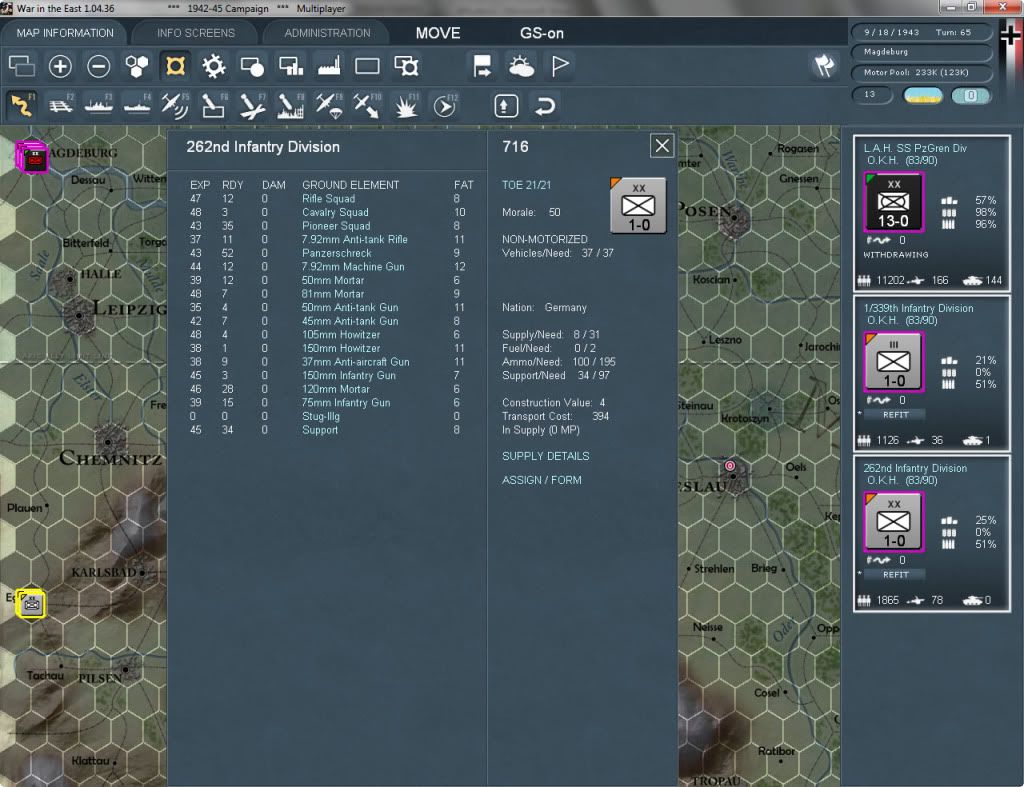Open the MAP INFORMATION tab
Viewport: 1024px width, 787px height.
[x=65, y=33]
